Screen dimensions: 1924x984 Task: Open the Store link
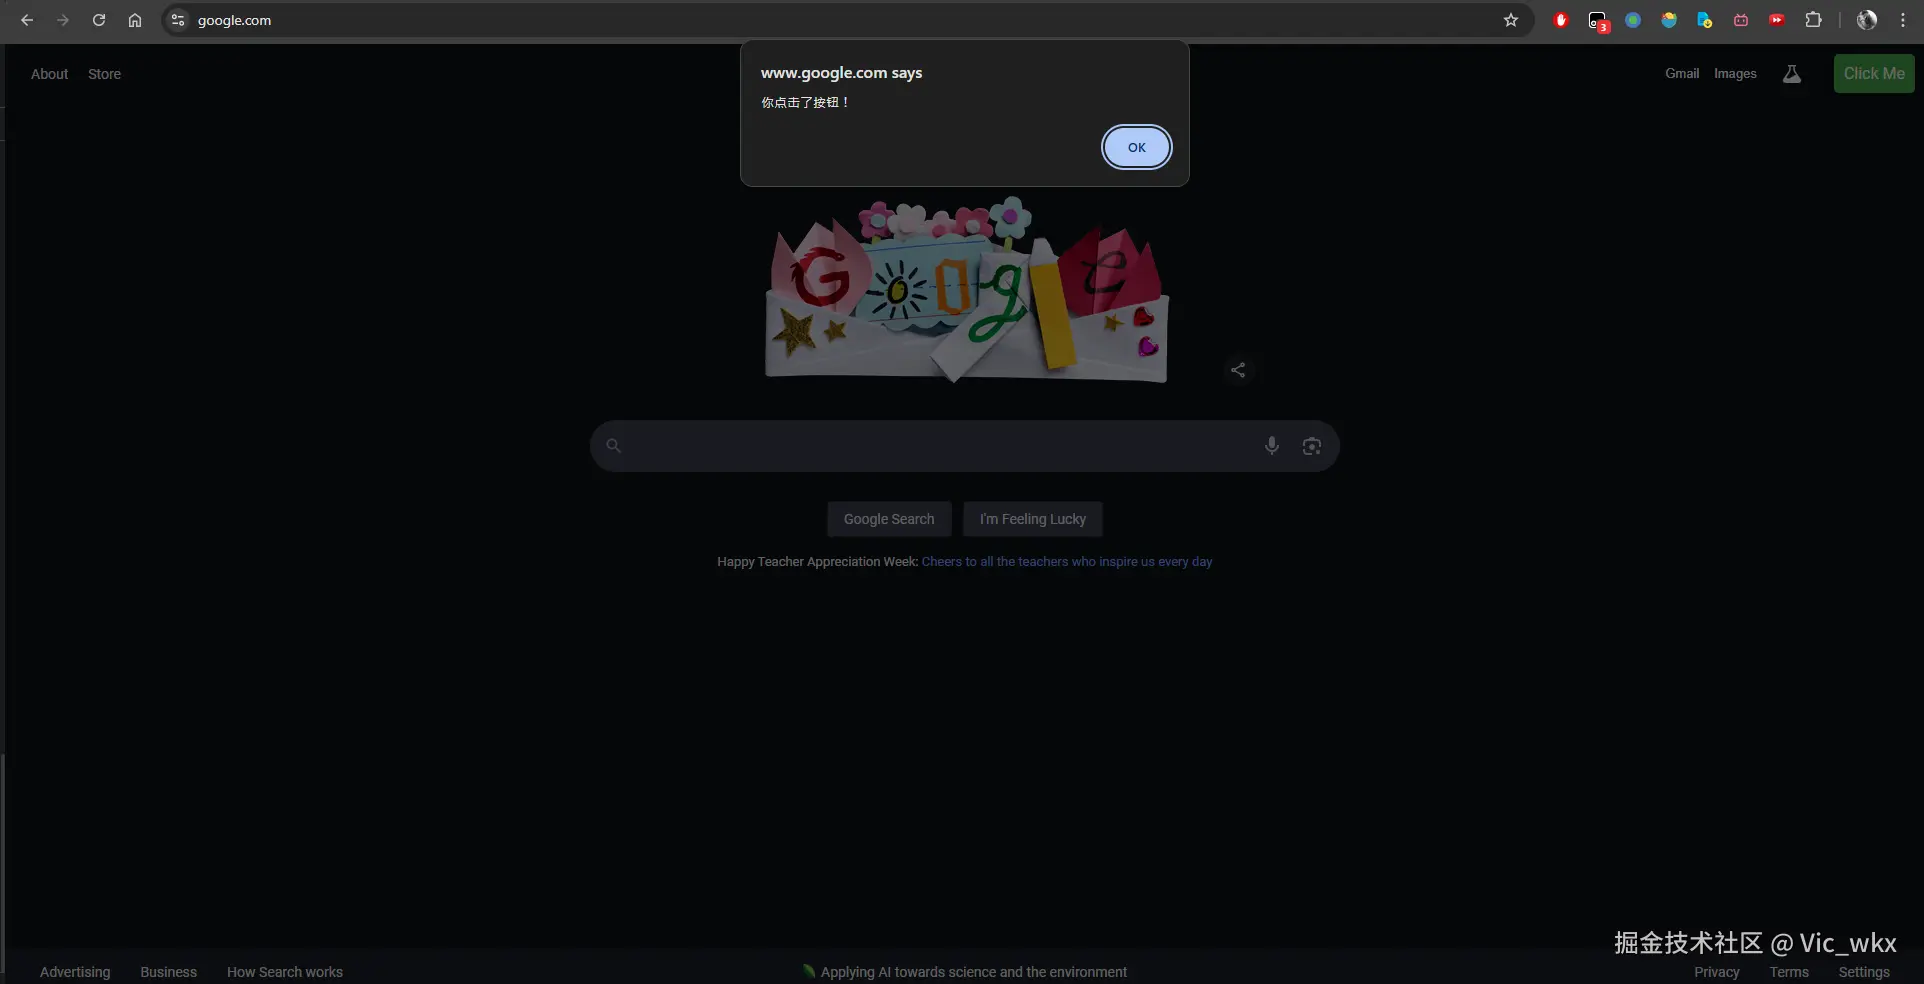click(104, 74)
